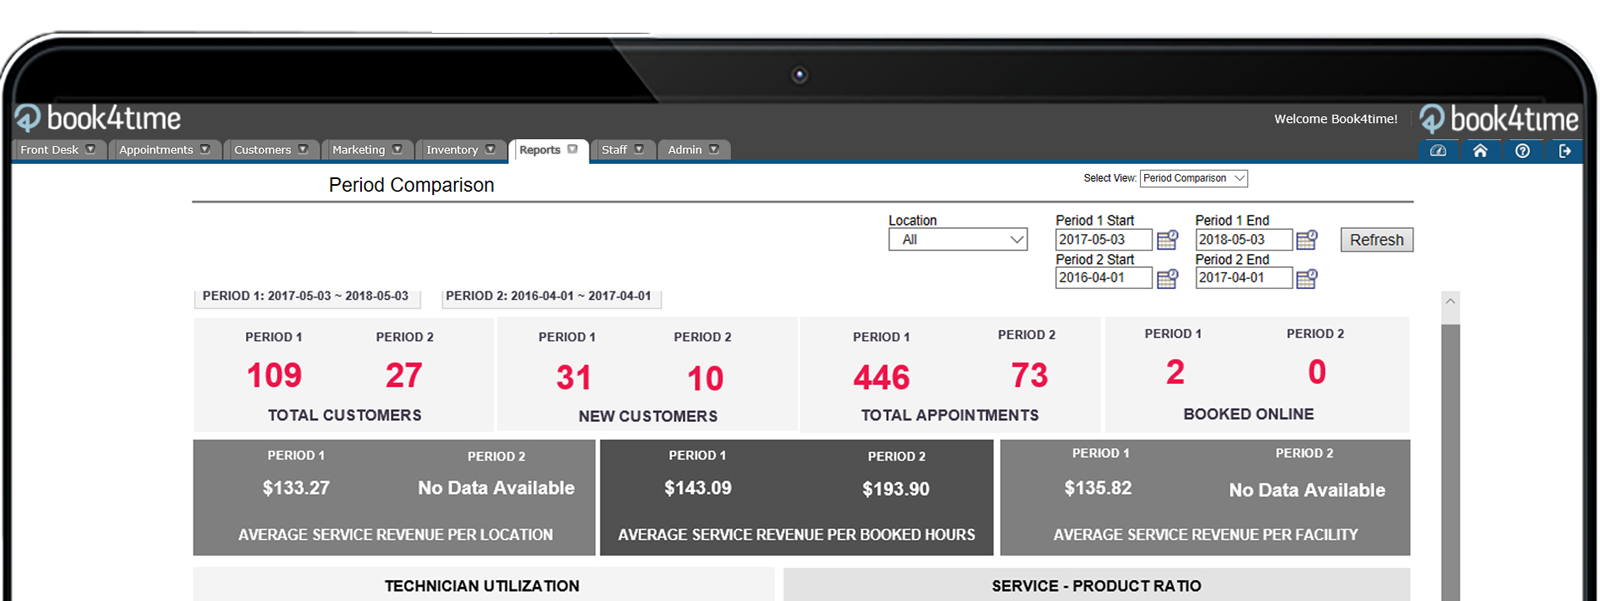Log out using the exit icon

pyautogui.click(x=1565, y=151)
